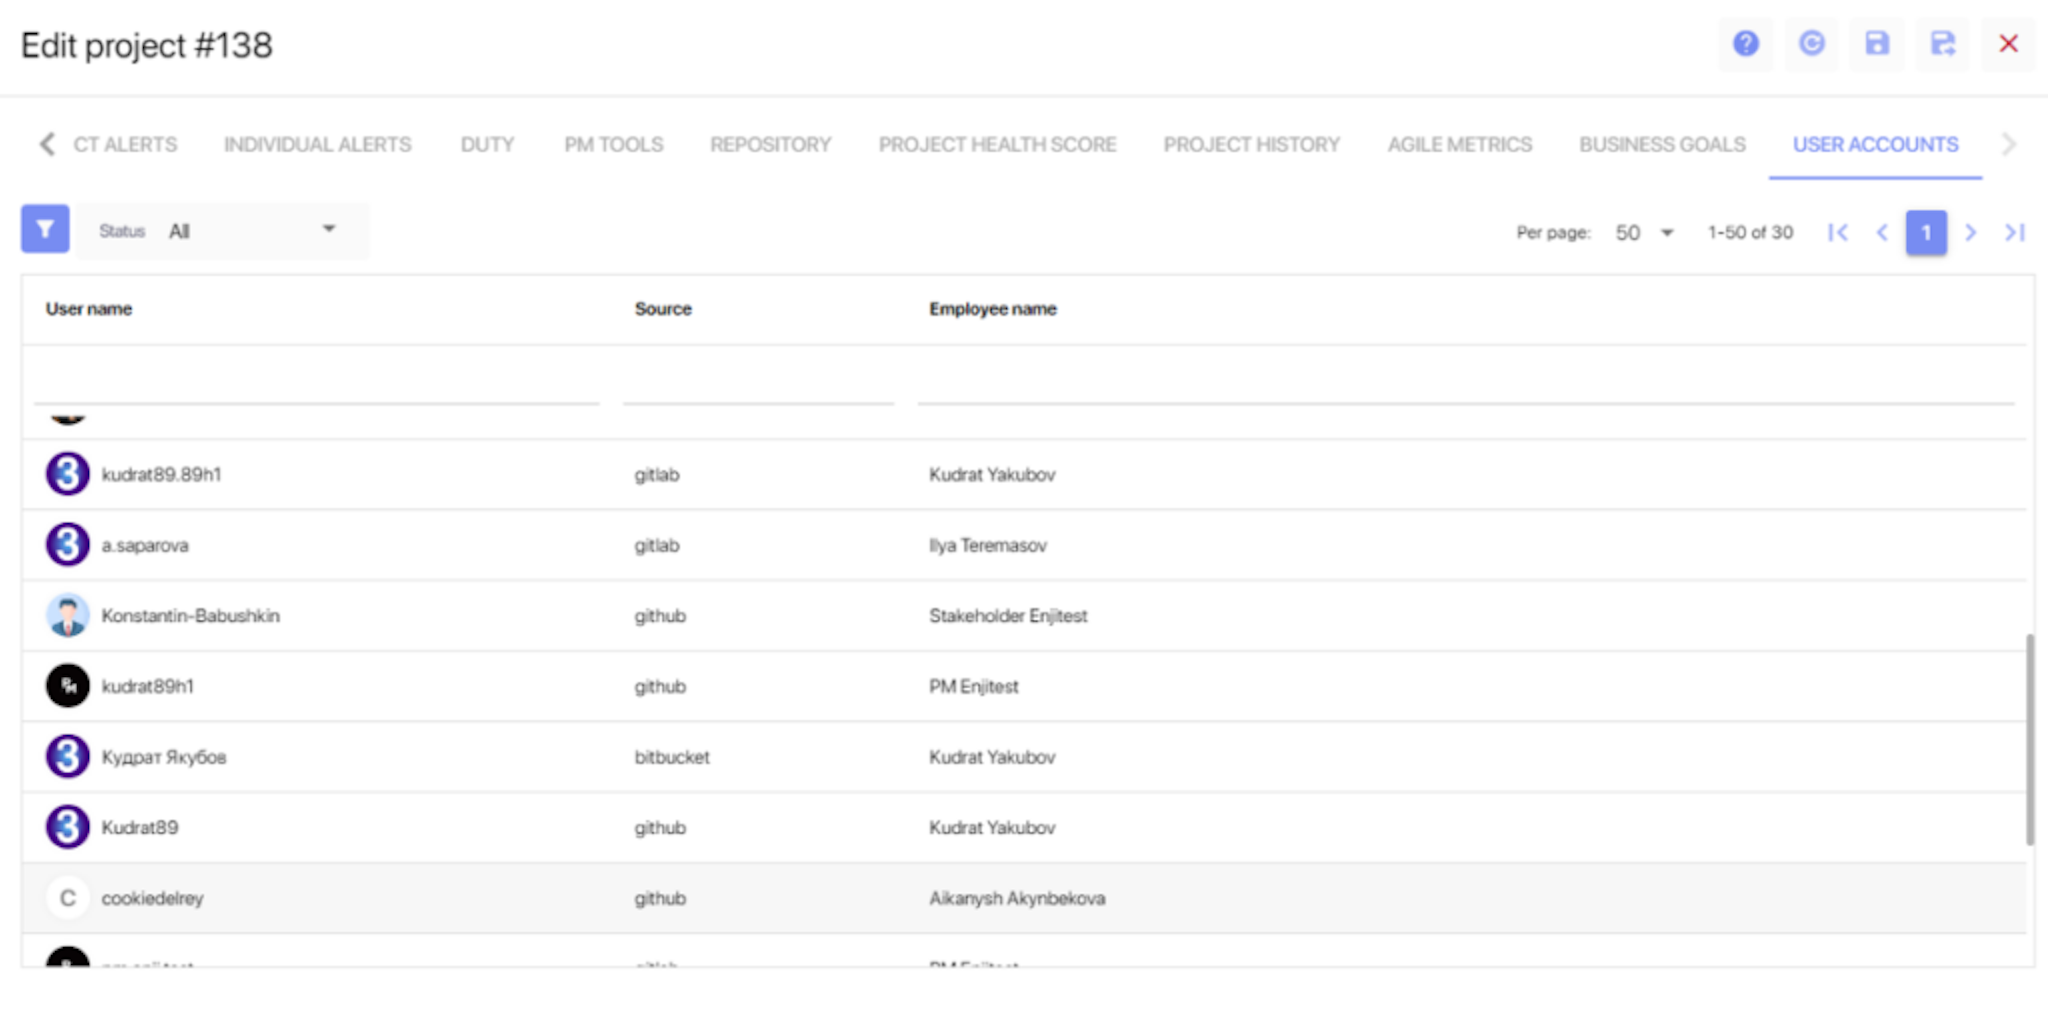Click page number 1 button
Image resolution: width=2048 pixels, height=1016 pixels.
1926,233
